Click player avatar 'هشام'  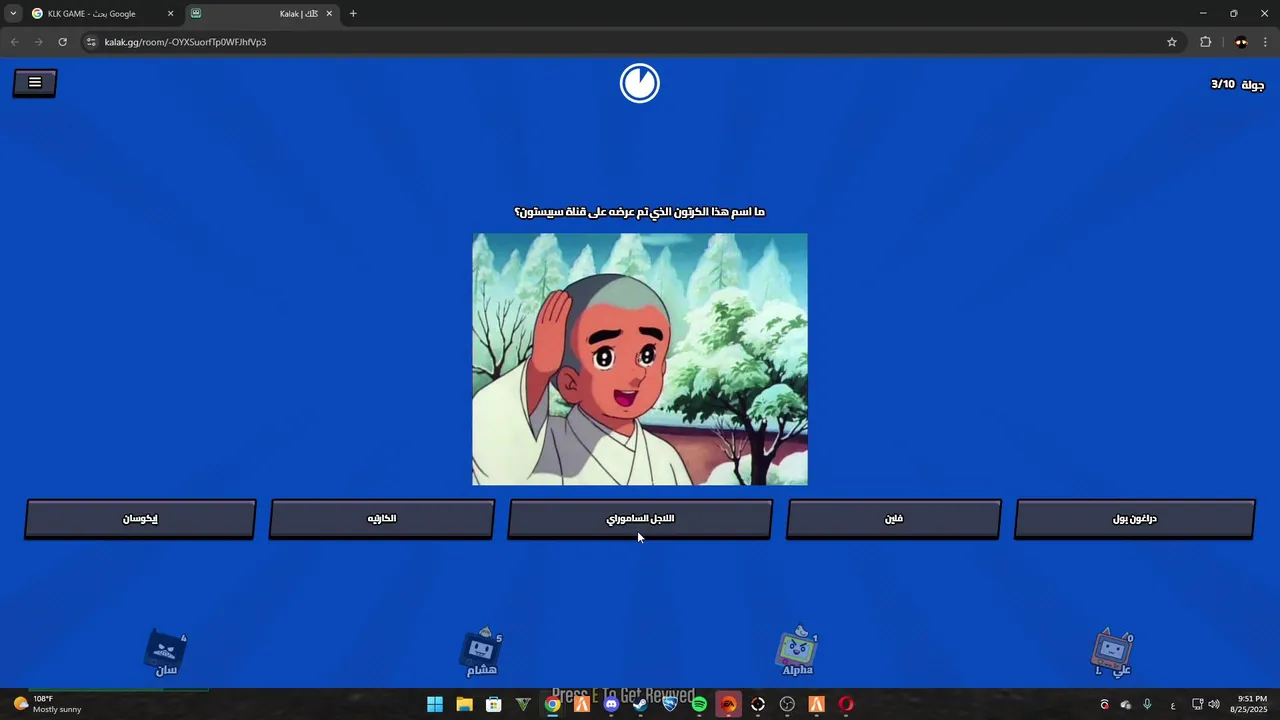coord(482,653)
